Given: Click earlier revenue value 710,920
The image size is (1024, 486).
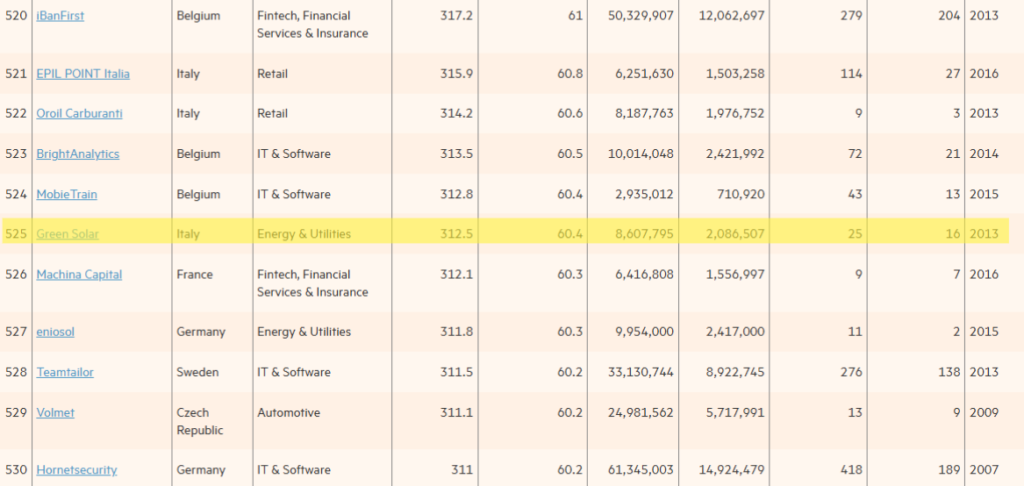Looking at the screenshot, I should click(741, 195).
